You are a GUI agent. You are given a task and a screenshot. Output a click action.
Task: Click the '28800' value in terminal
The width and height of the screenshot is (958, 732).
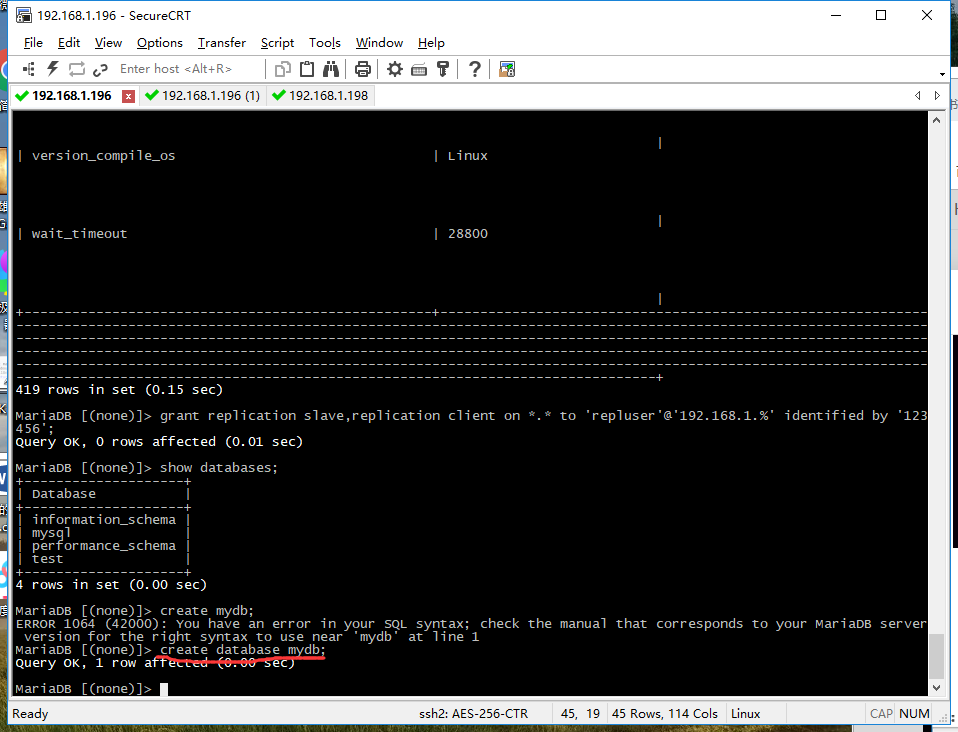468,233
